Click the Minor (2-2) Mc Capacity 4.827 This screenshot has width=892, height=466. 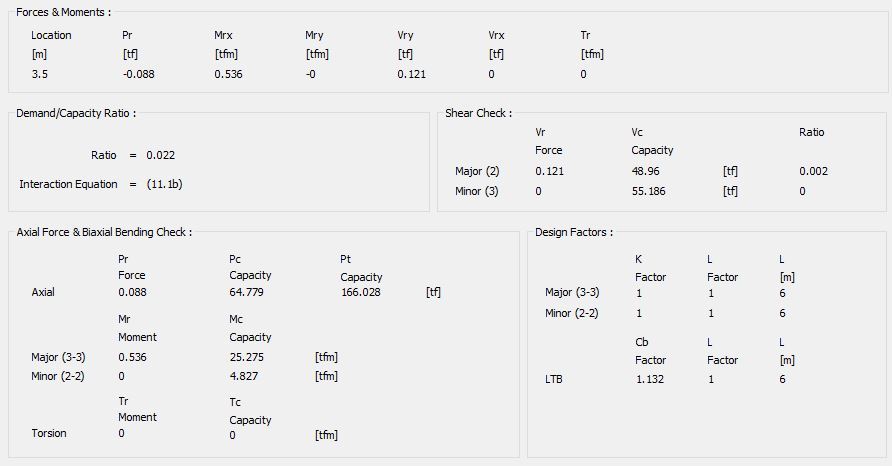click(244, 376)
